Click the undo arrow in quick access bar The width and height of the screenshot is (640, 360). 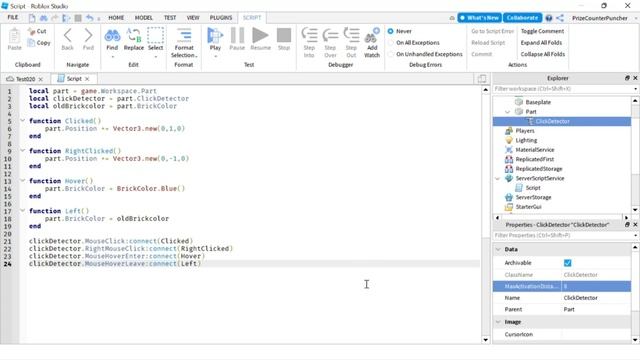(89, 18)
